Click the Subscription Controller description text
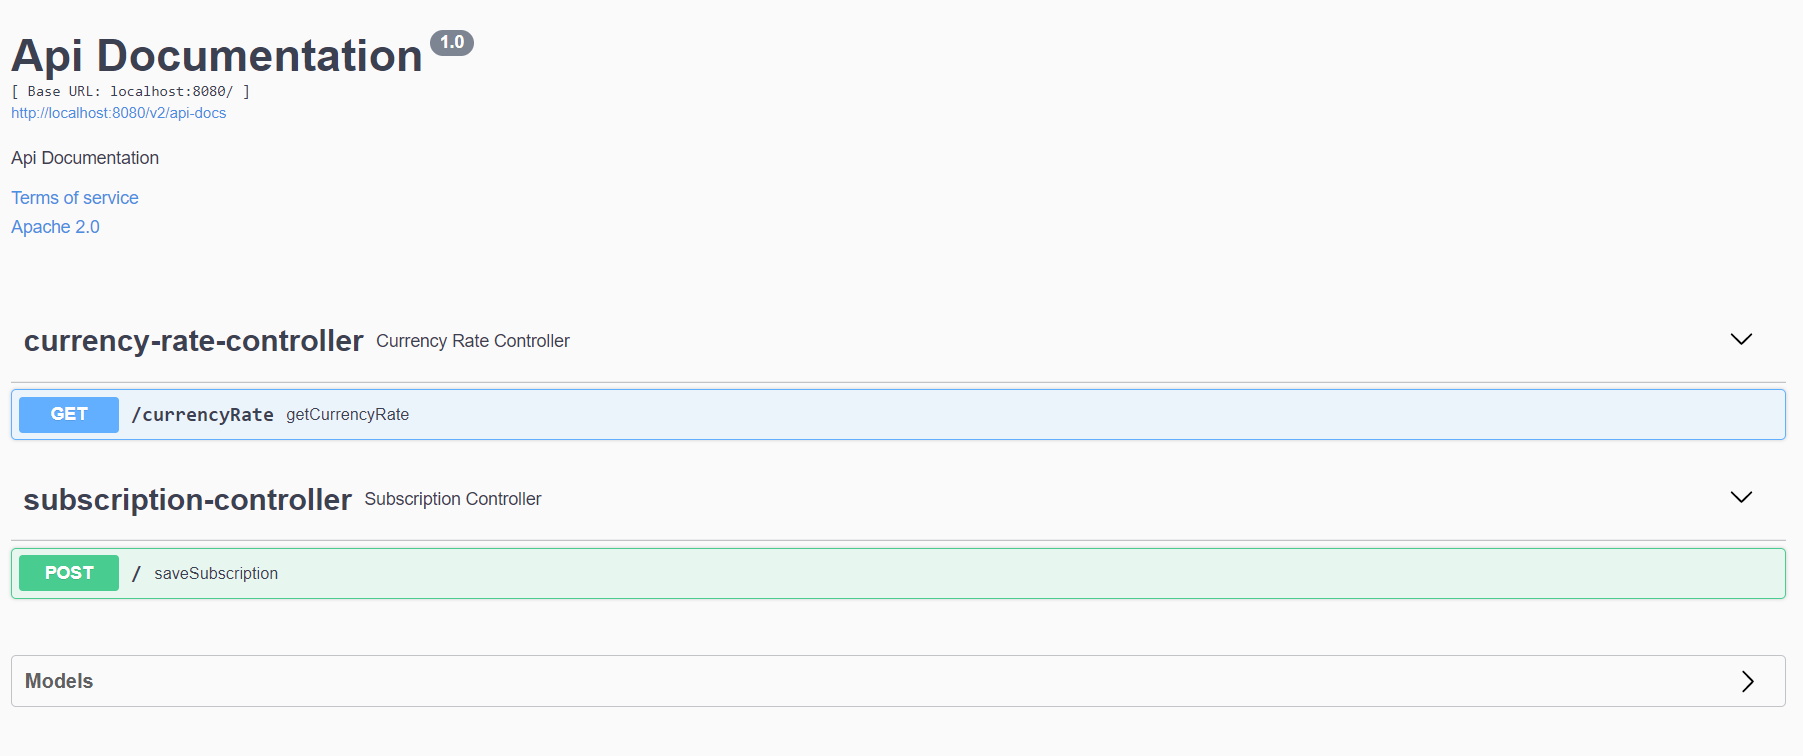Image resolution: width=1803 pixels, height=756 pixels. [453, 499]
